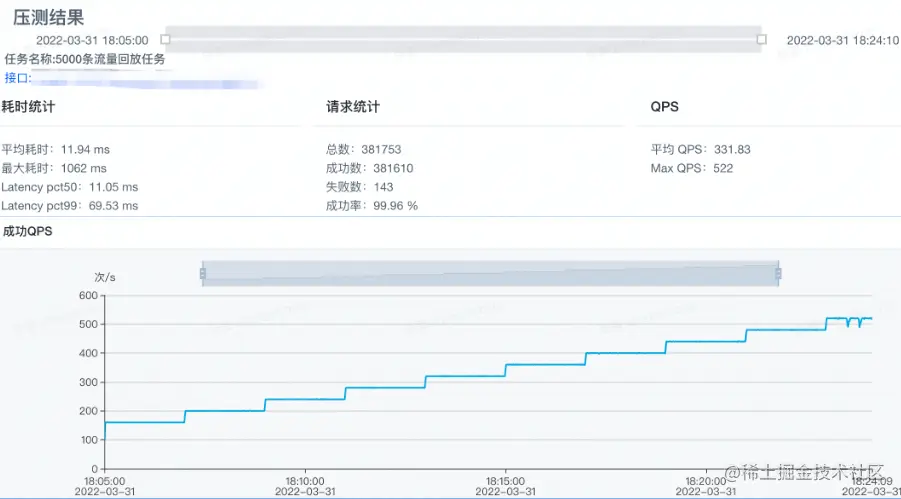The height and width of the screenshot is (499, 901).
Task: Click 总数 381753 value
Action: [364, 149]
